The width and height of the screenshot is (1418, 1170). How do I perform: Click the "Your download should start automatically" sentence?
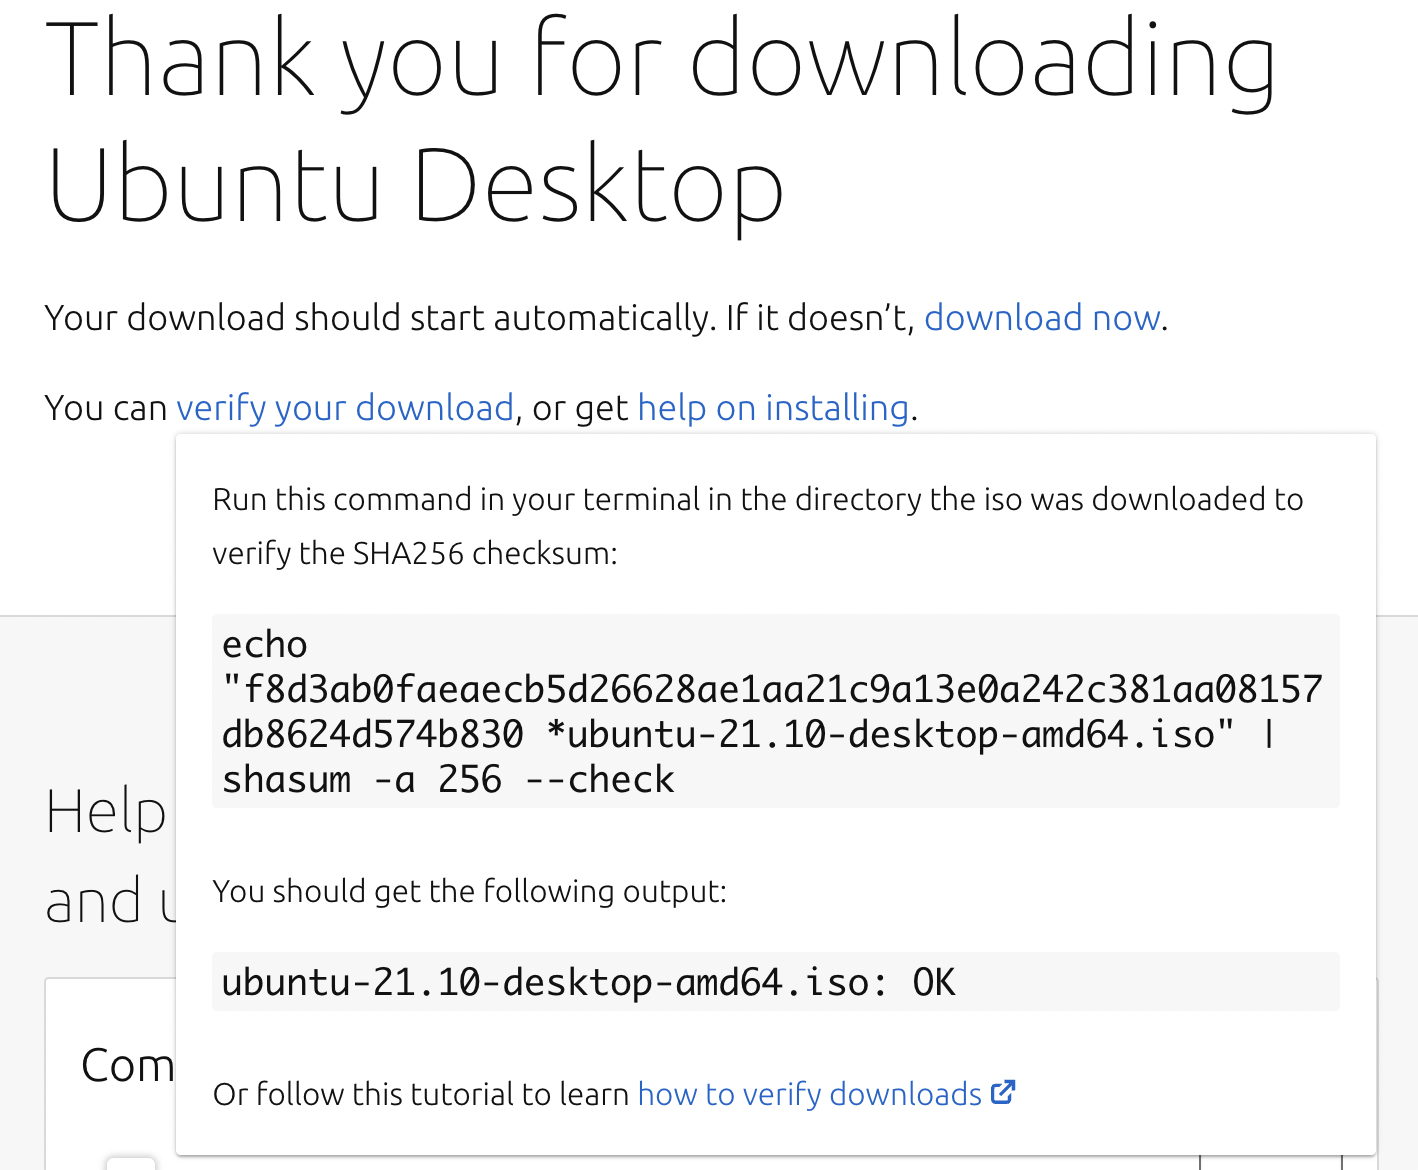[x=606, y=318]
